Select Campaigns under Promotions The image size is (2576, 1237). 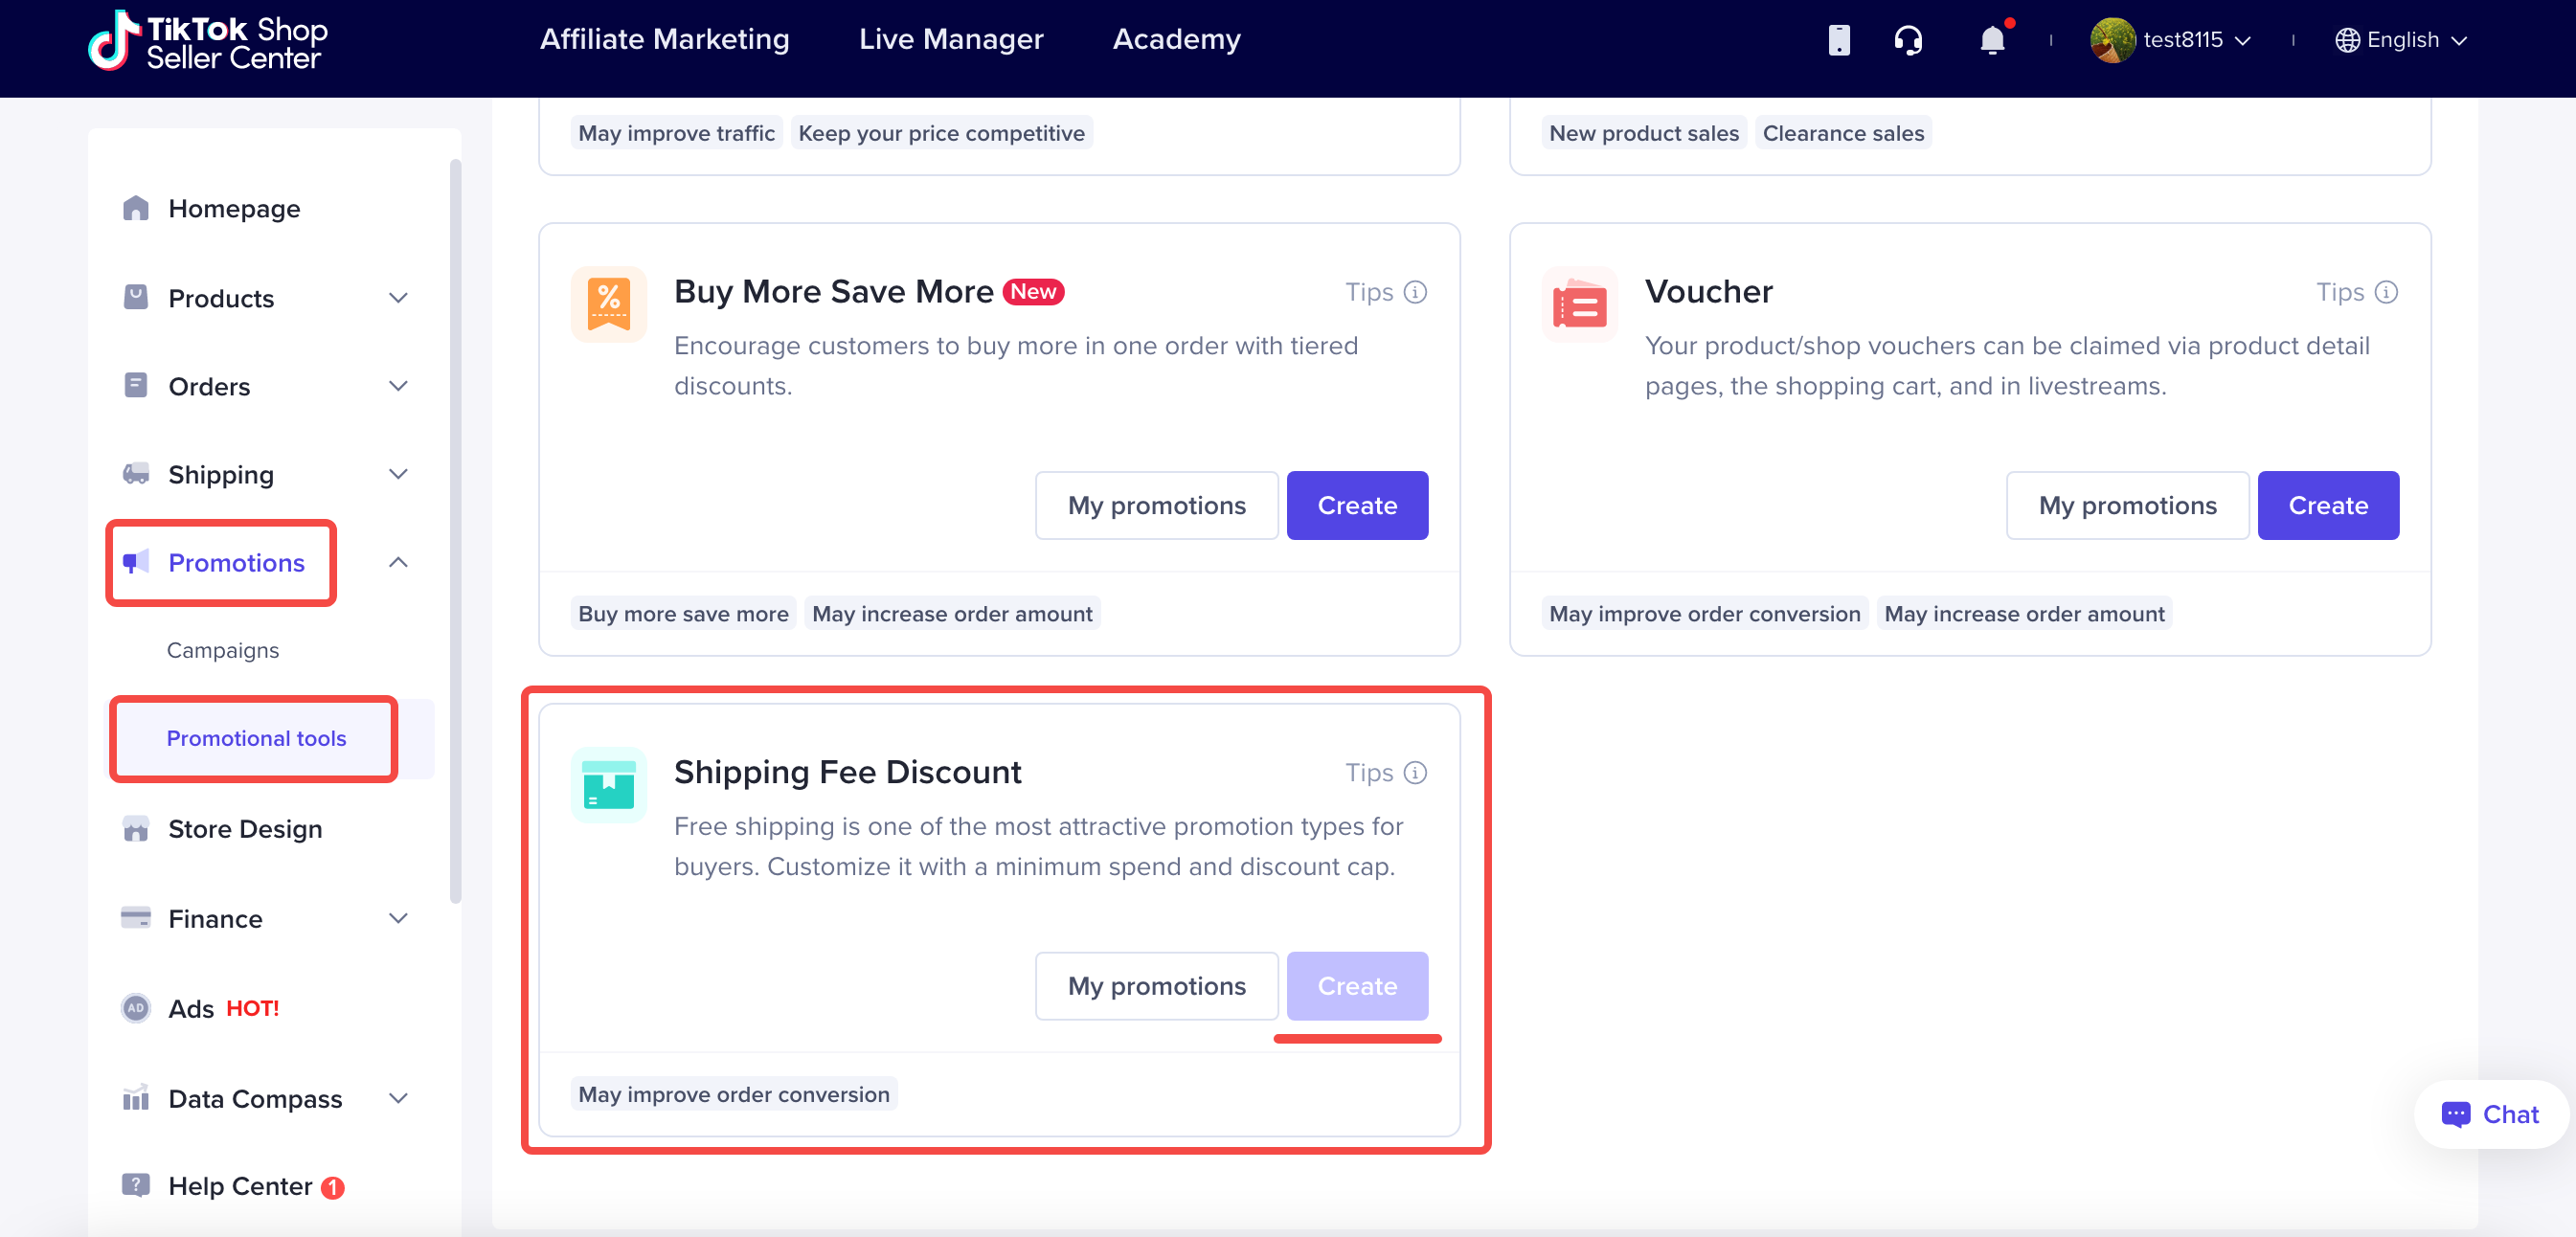222,650
